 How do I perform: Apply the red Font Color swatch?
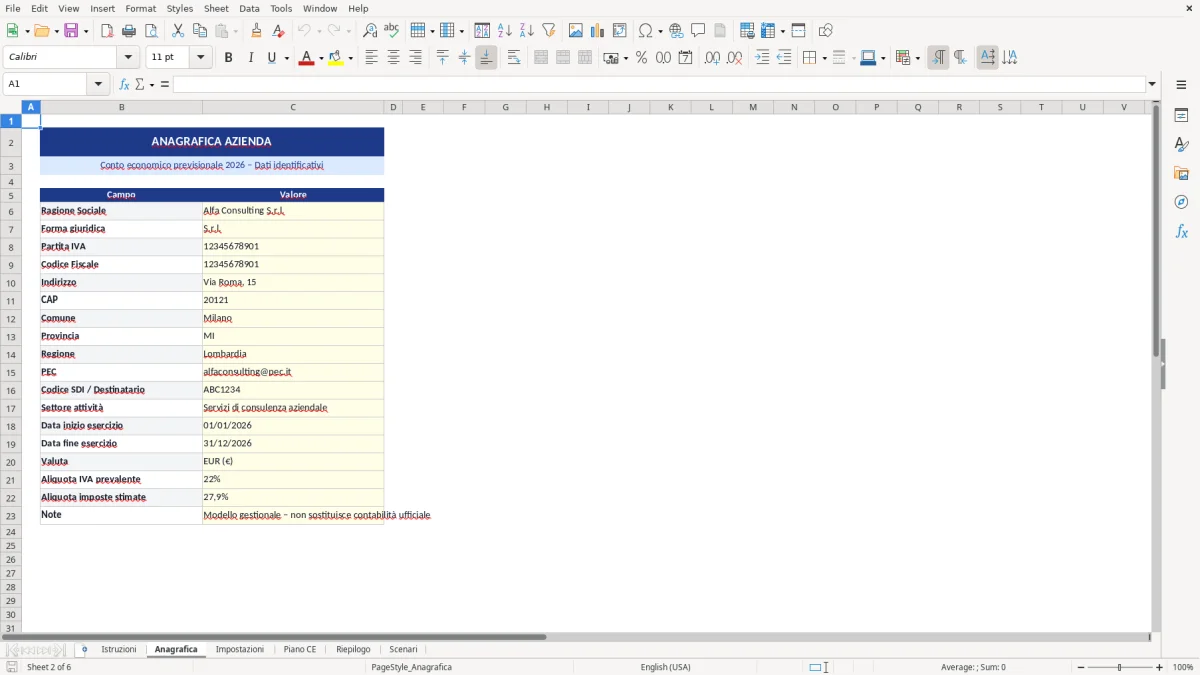tap(306, 58)
